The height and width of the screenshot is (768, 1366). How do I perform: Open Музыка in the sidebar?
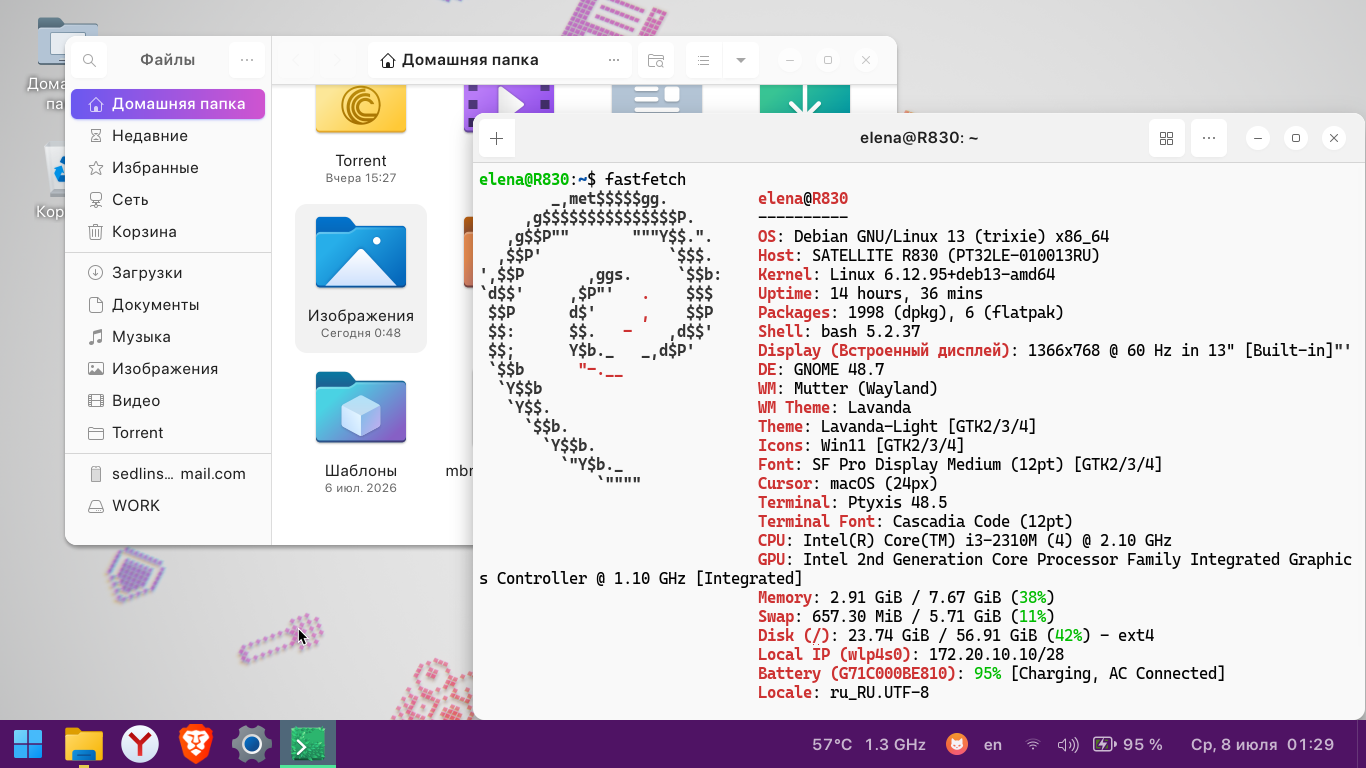tap(168, 337)
